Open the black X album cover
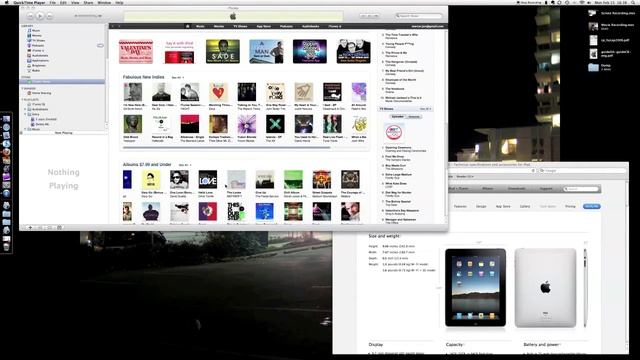Screen dimensions: 640x360 point(276,124)
